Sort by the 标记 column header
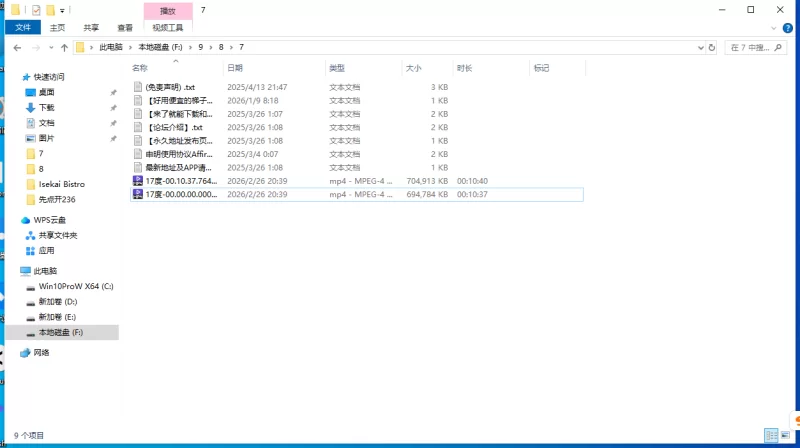 point(541,68)
